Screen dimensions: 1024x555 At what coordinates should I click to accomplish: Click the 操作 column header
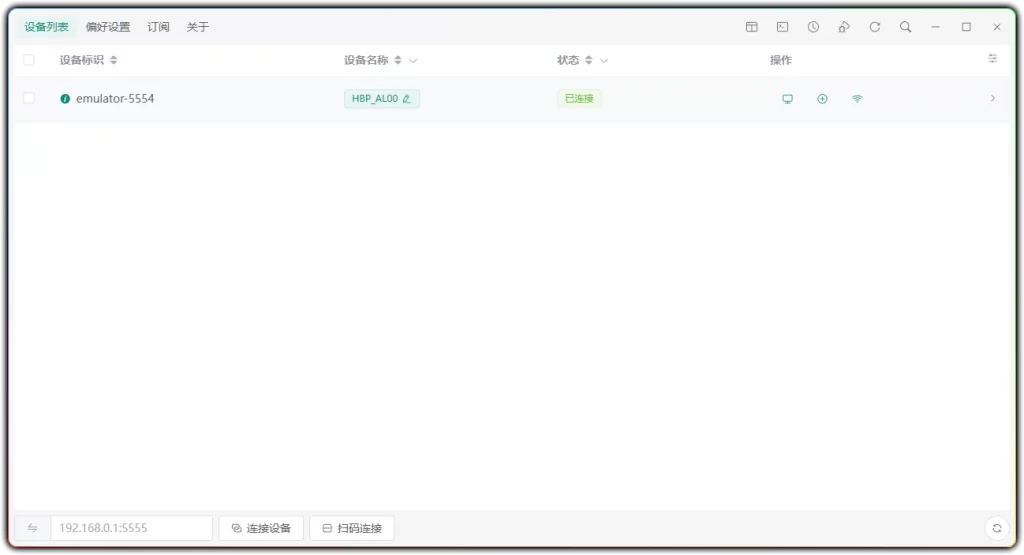(780, 60)
